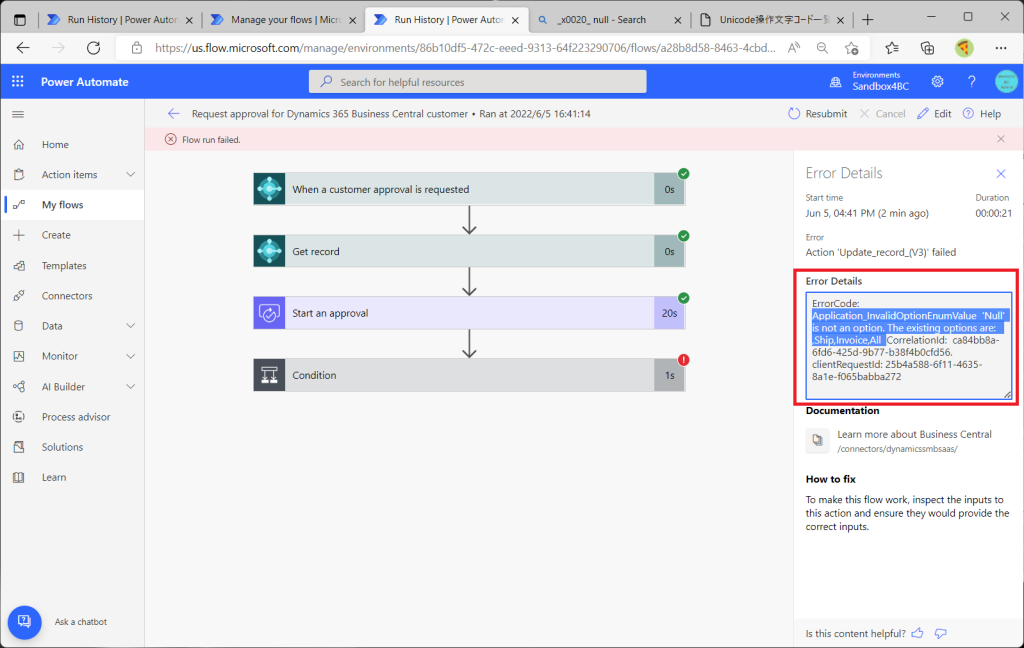Screen dimensions: 1024x648
Task: Click the Connectors icon in sidebar
Action: [x=19, y=296]
